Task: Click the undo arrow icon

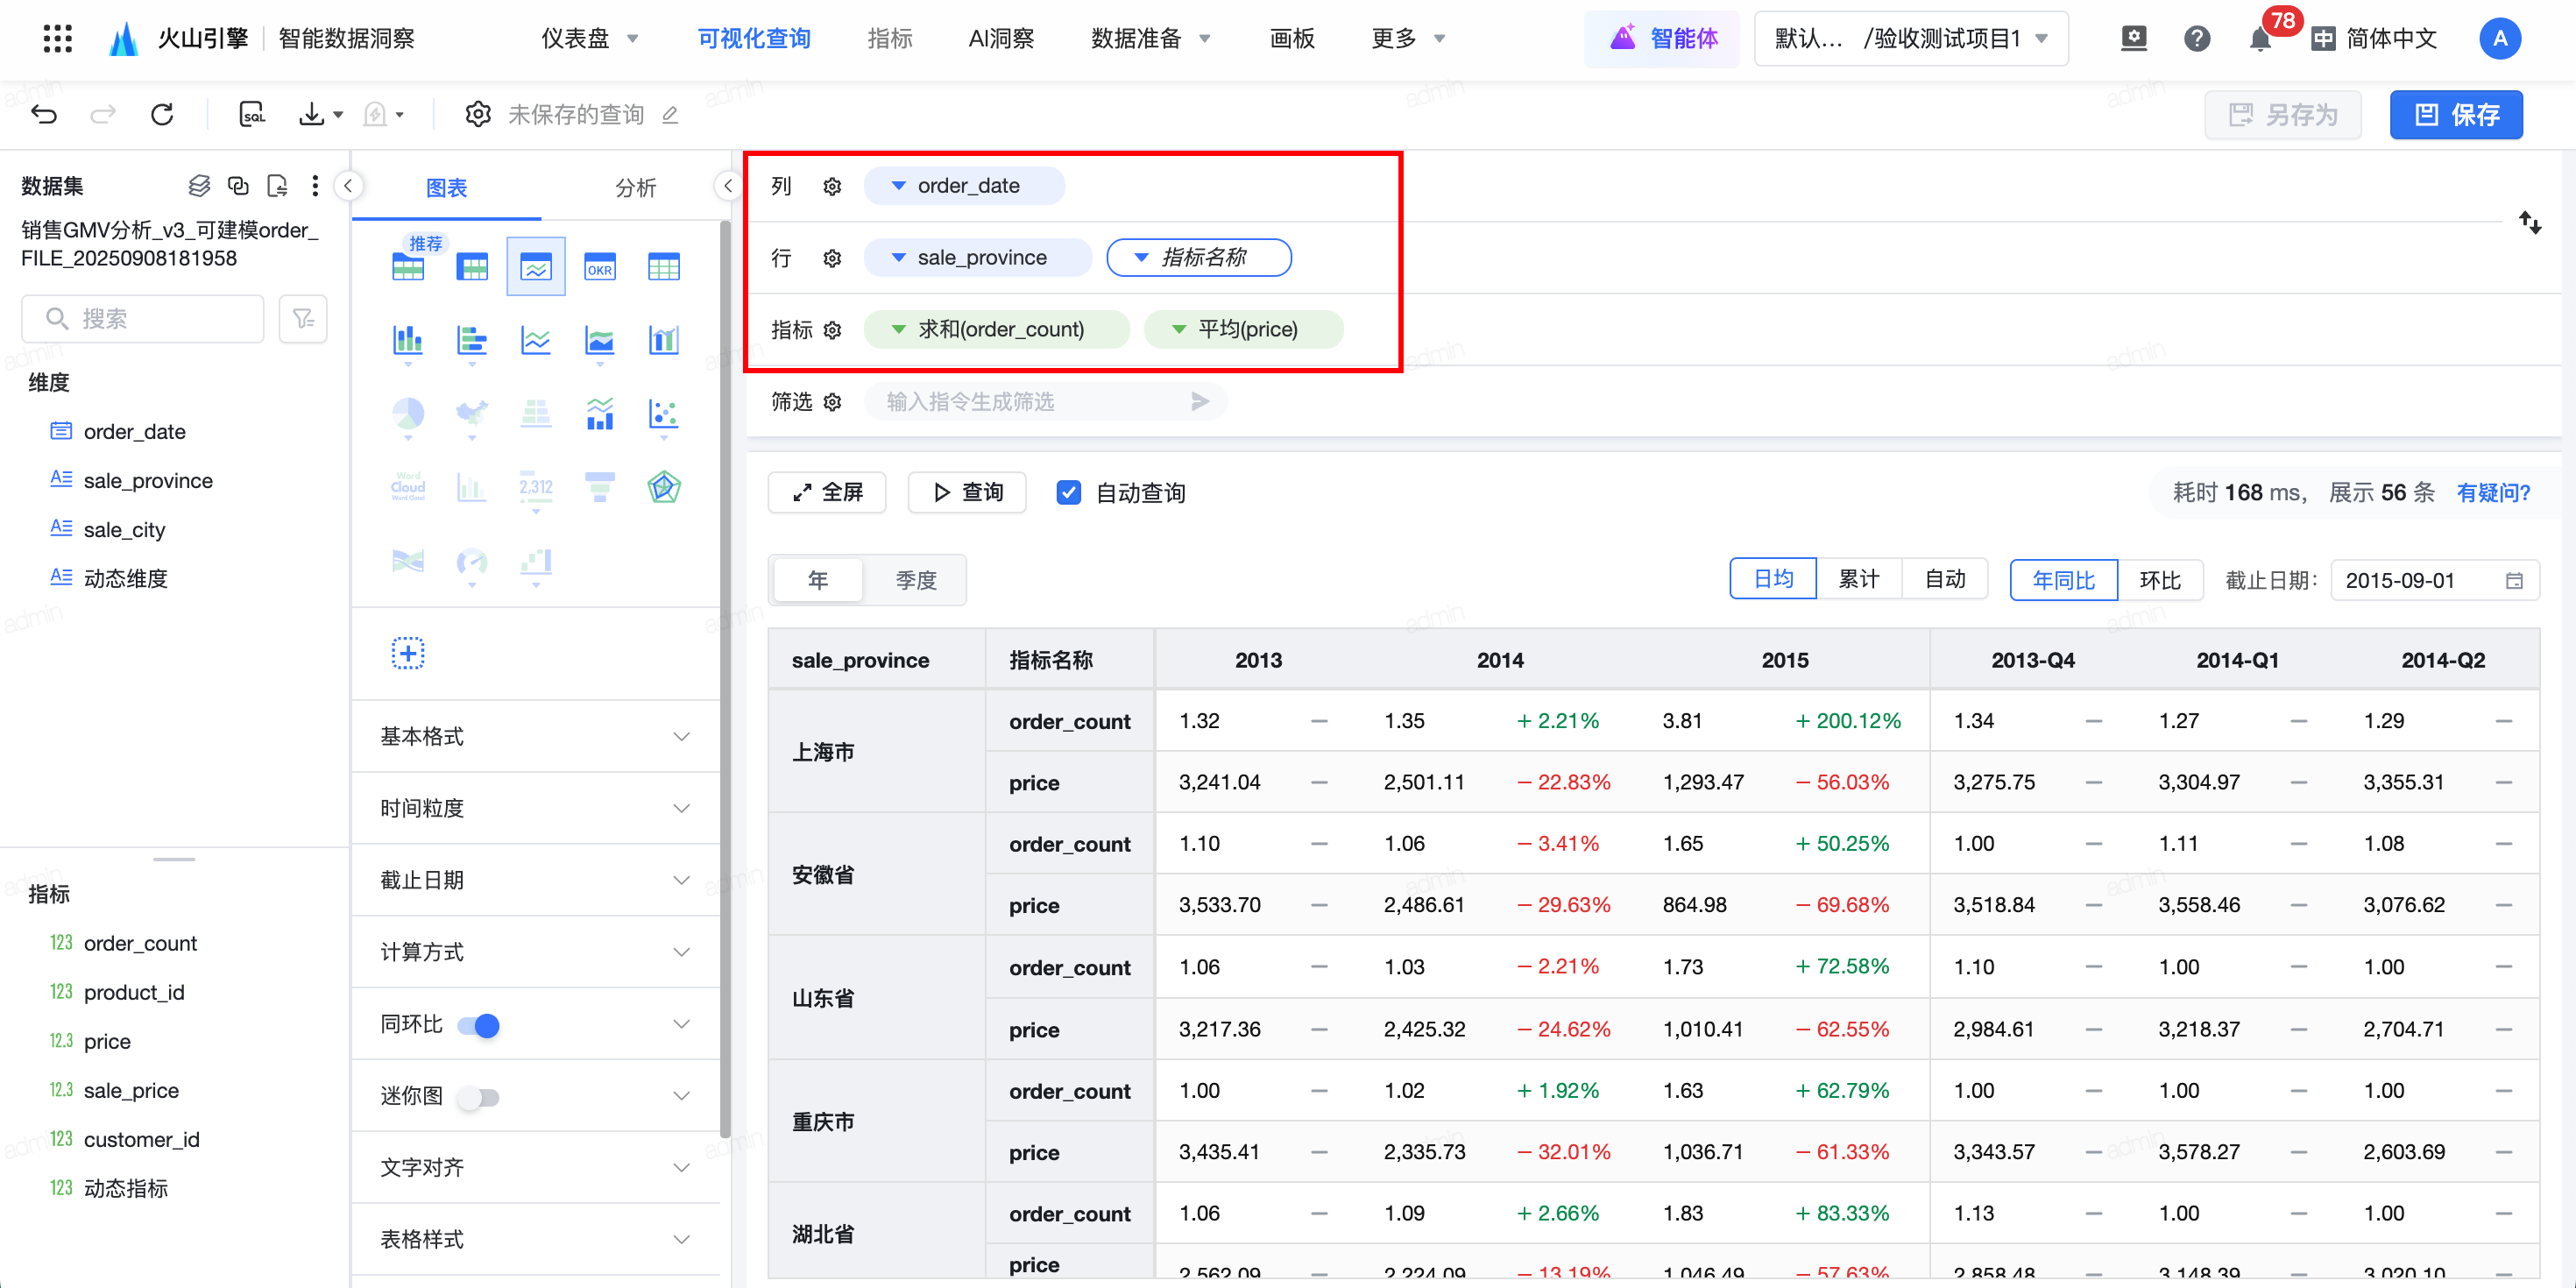Action: tap(44, 114)
